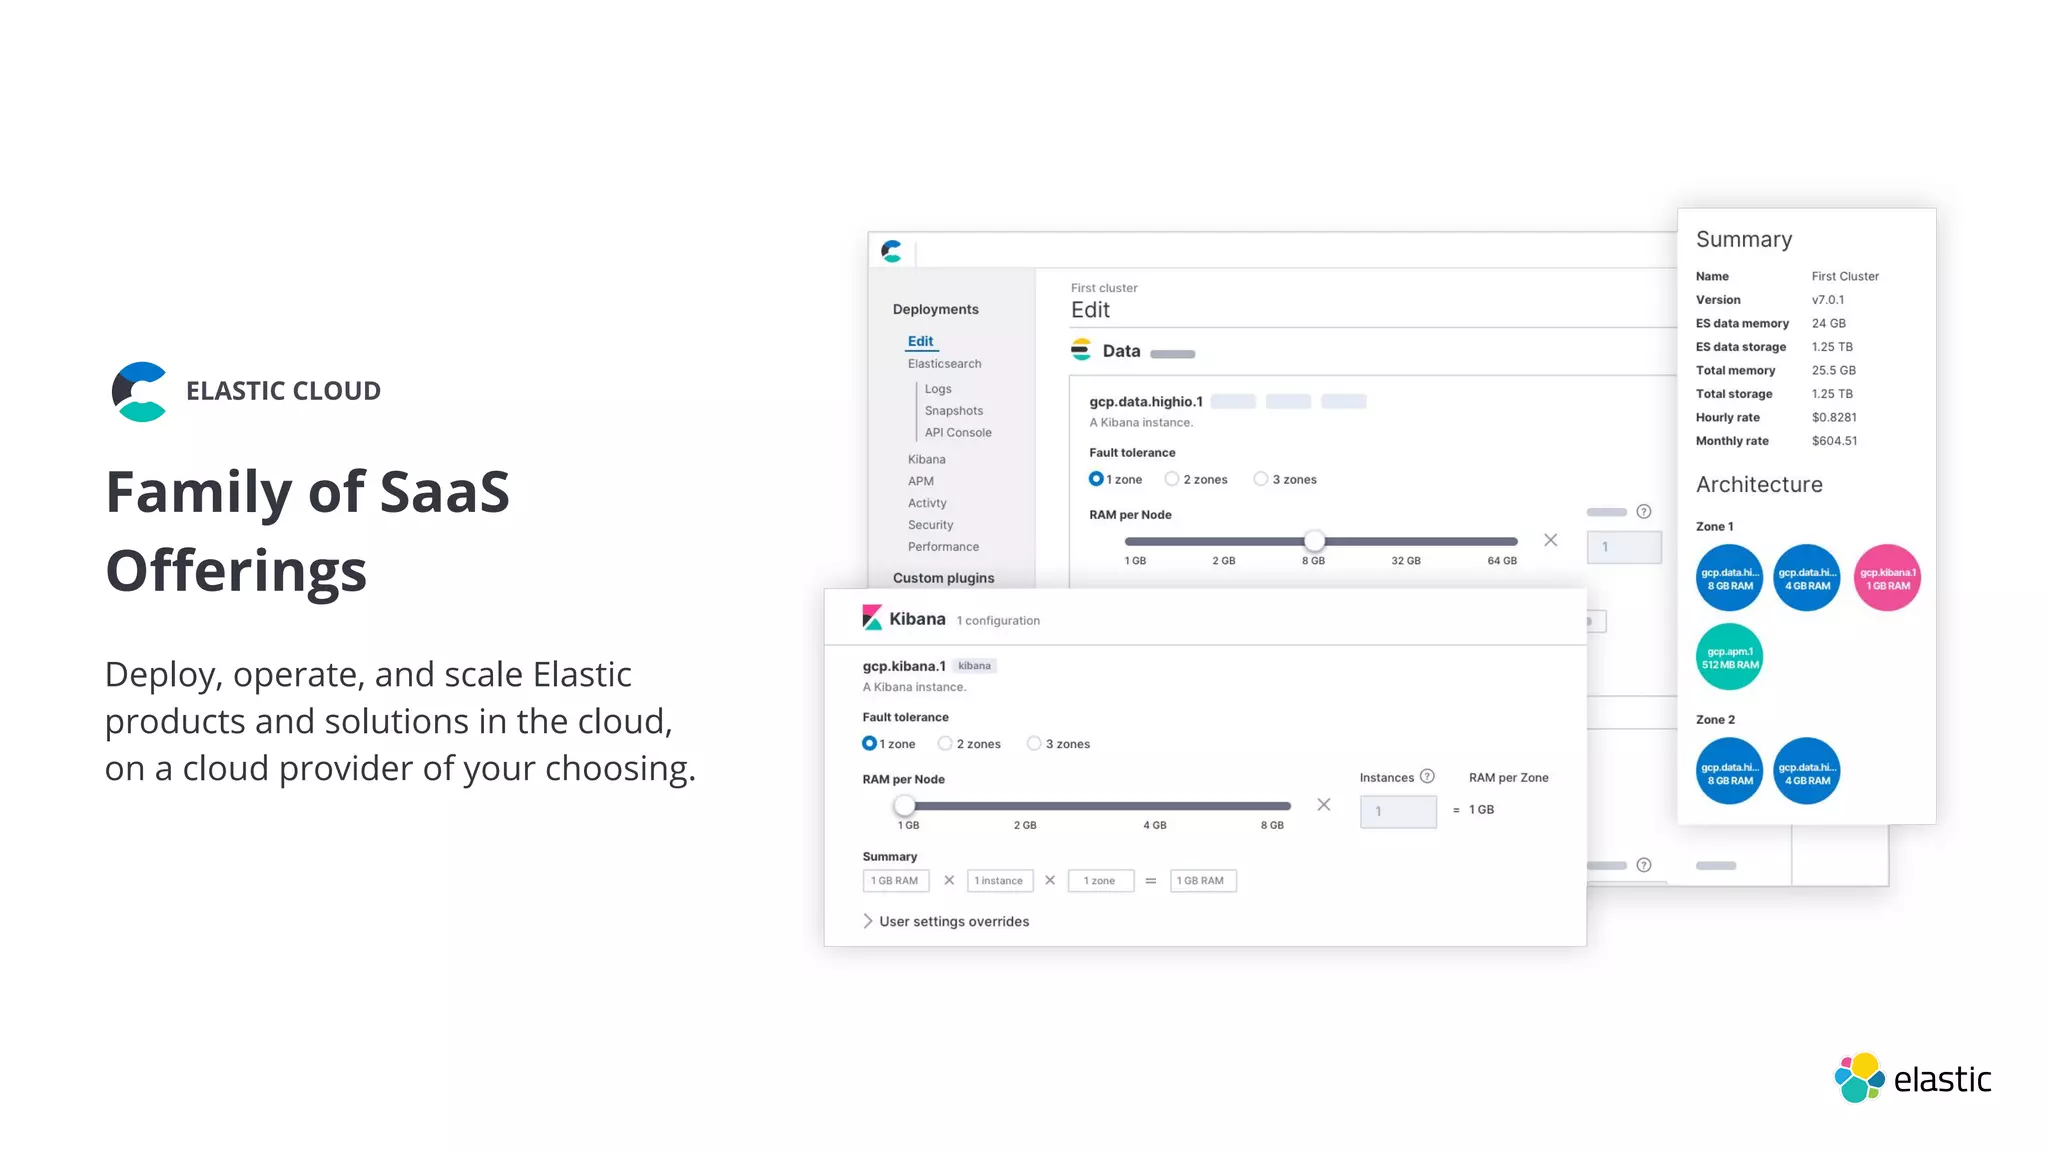Viewport: 2048px width, 1152px height.
Task: Click the First cluster breadcrumb text
Action: click(1104, 288)
